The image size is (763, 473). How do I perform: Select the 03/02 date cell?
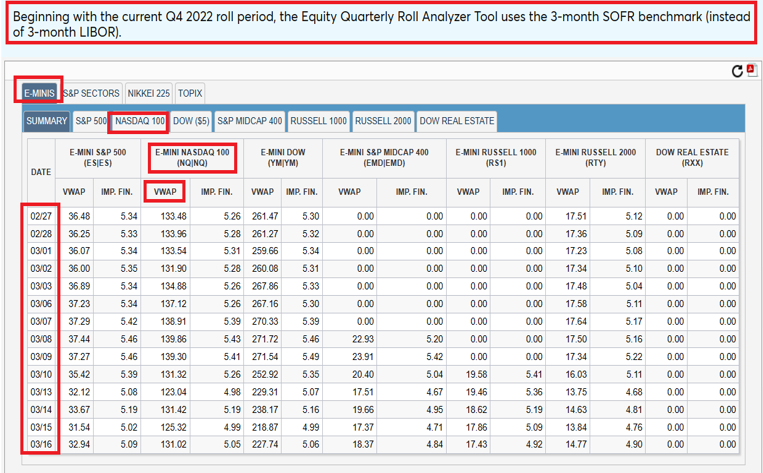[41, 269]
